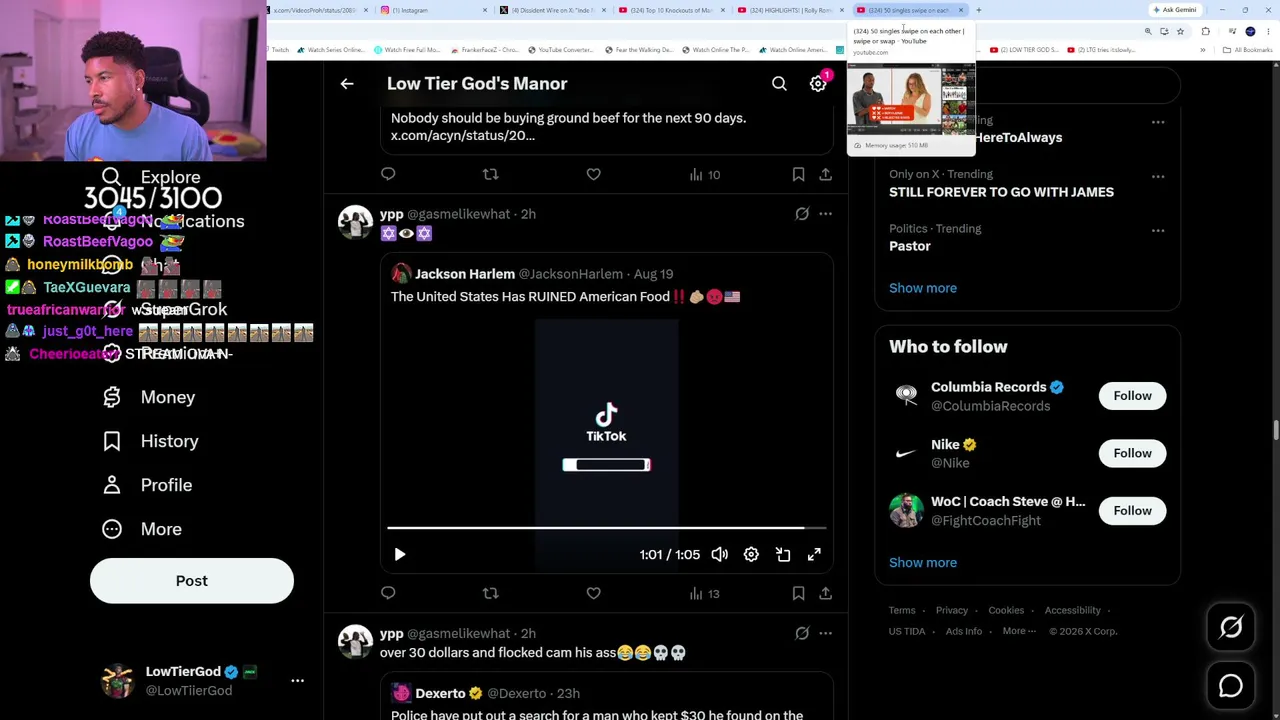1280x720 pixels.
Task: Open more options for the 30 dollars post
Action: coord(825,633)
